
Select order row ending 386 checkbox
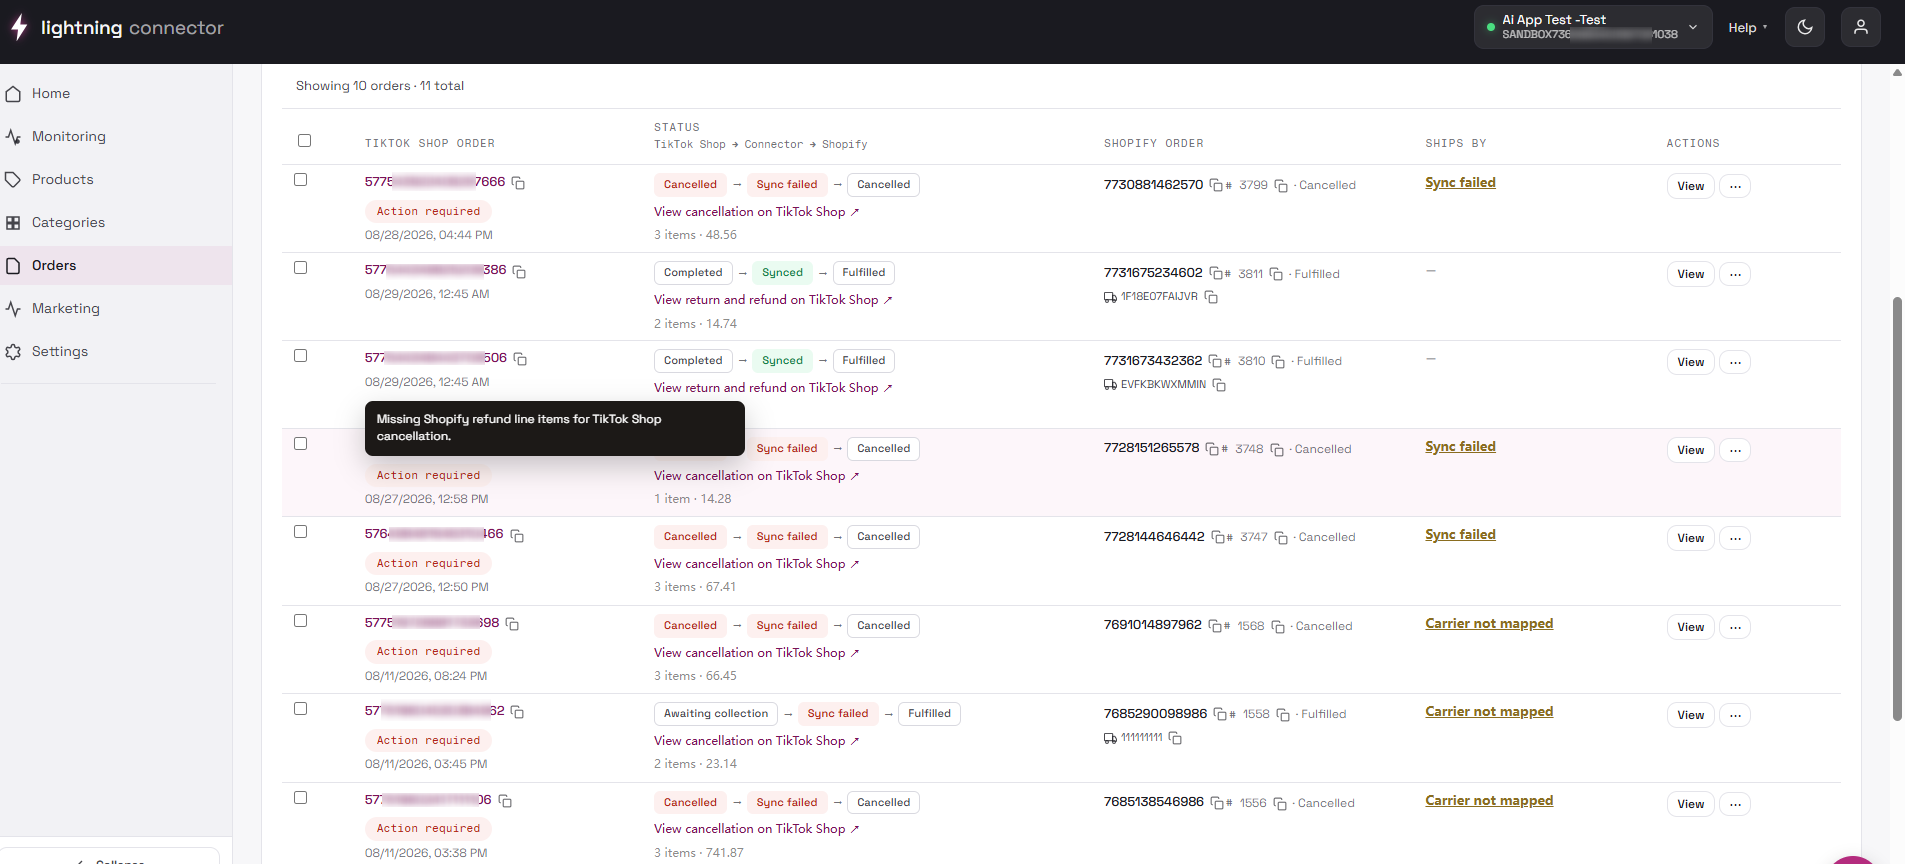300,268
